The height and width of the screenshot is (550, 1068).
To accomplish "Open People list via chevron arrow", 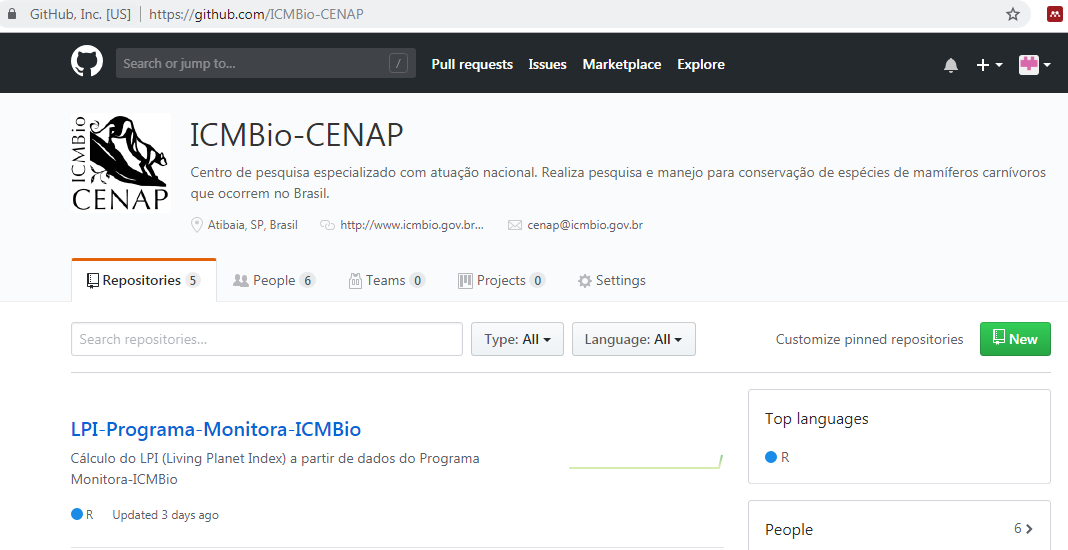I will click(x=1029, y=528).
